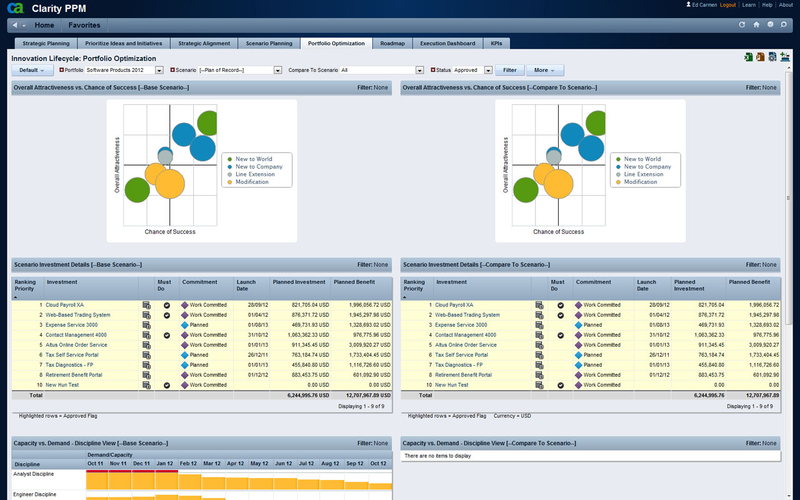Switch to the Scenario Planning tab
The image size is (800, 500).
(x=269, y=43)
